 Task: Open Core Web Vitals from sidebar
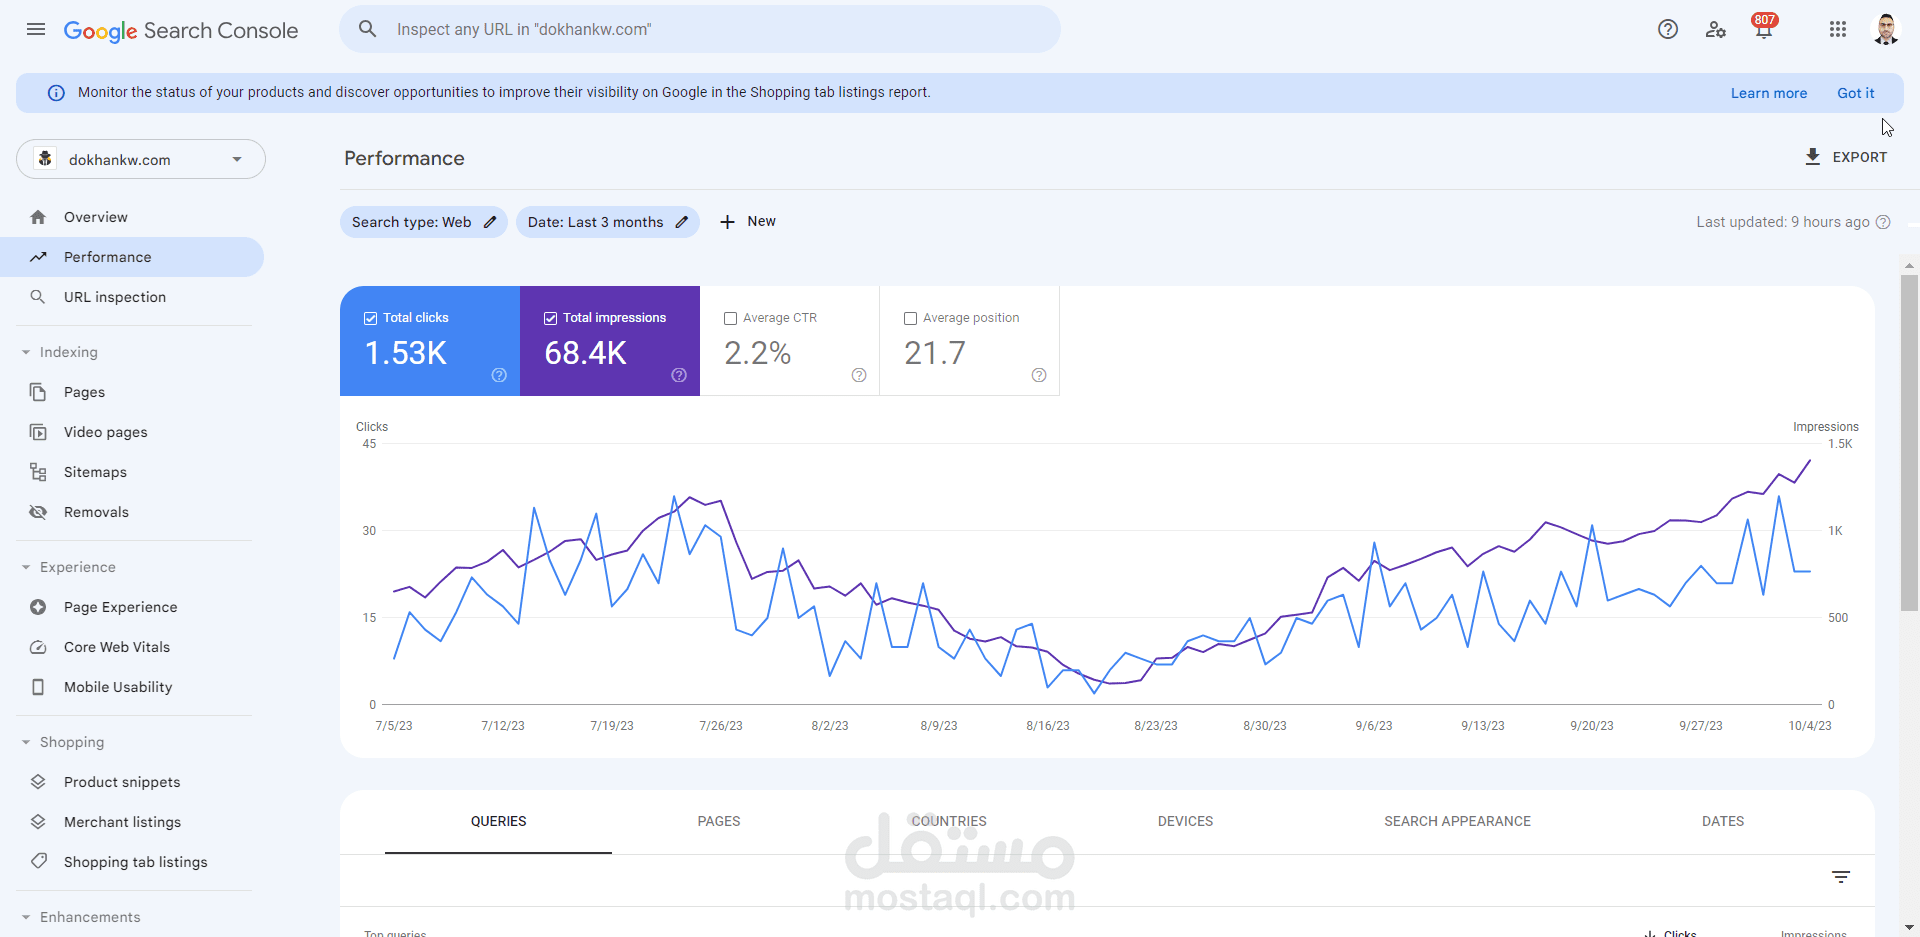(116, 647)
